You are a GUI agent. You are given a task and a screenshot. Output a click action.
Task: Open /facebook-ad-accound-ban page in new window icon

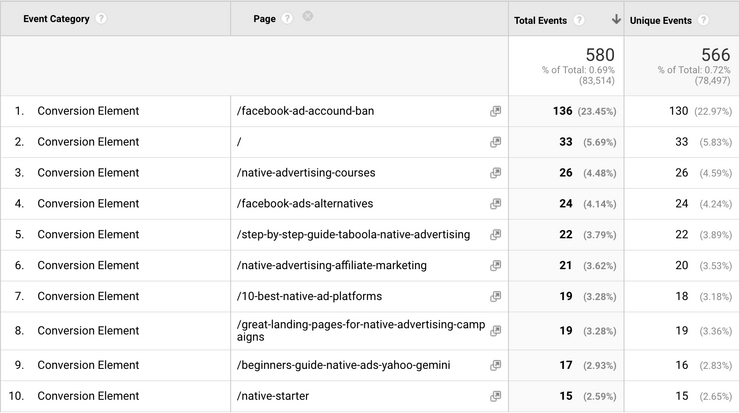(x=495, y=111)
